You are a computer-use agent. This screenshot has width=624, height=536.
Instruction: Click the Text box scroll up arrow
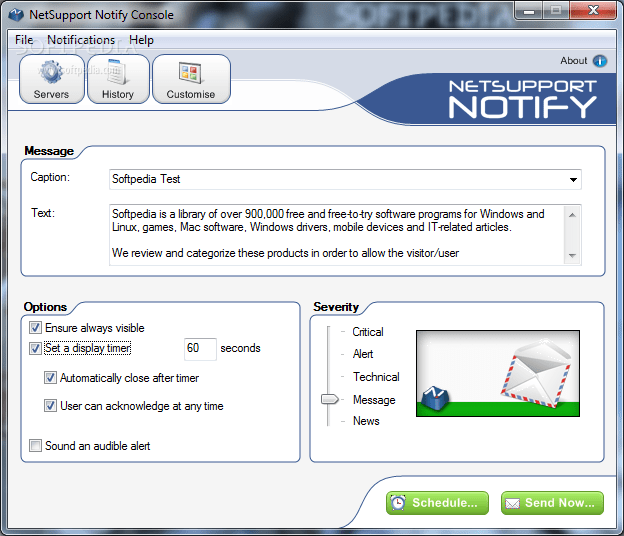(x=572, y=215)
